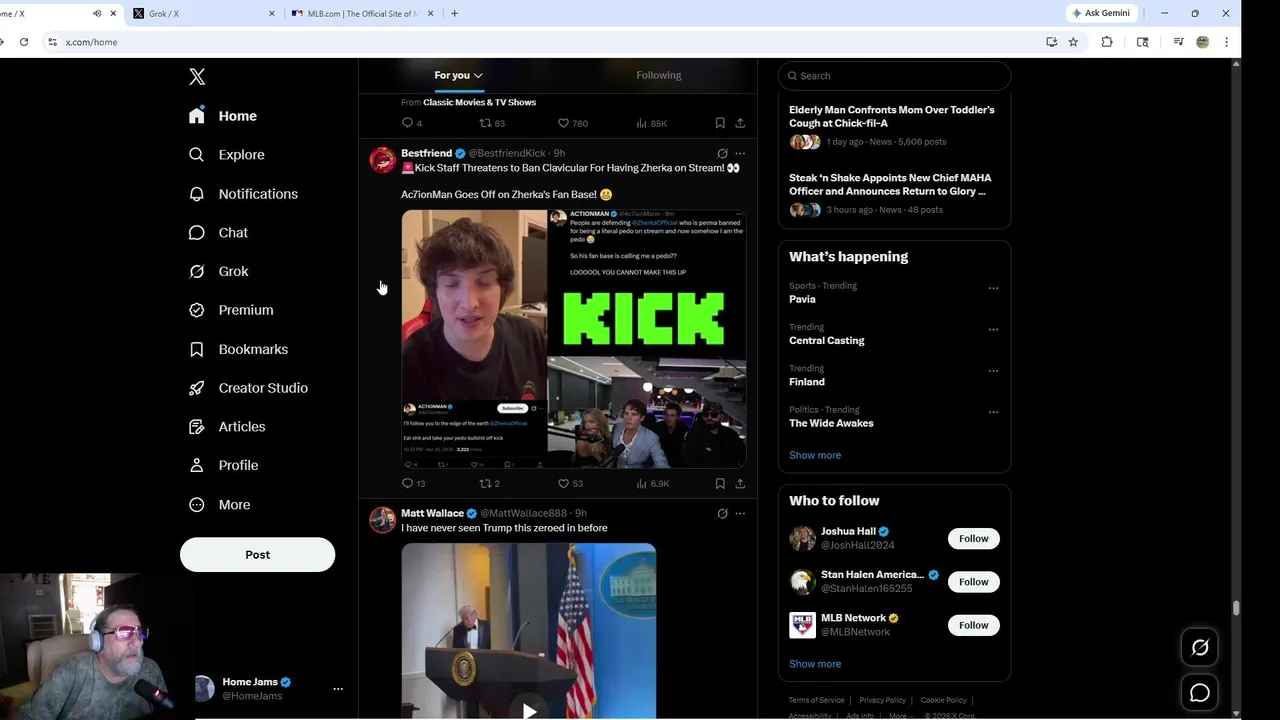Image resolution: width=1280 pixels, height=720 pixels.
Task: Switch to the Following tab
Action: click(x=658, y=75)
